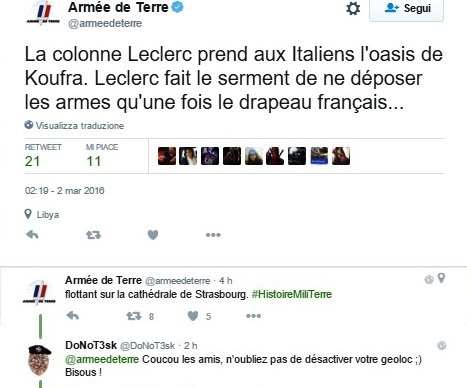Click the location pin icon on the Strasbourg tweet
The height and width of the screenshot is (388, 467).
click(441, 278)
